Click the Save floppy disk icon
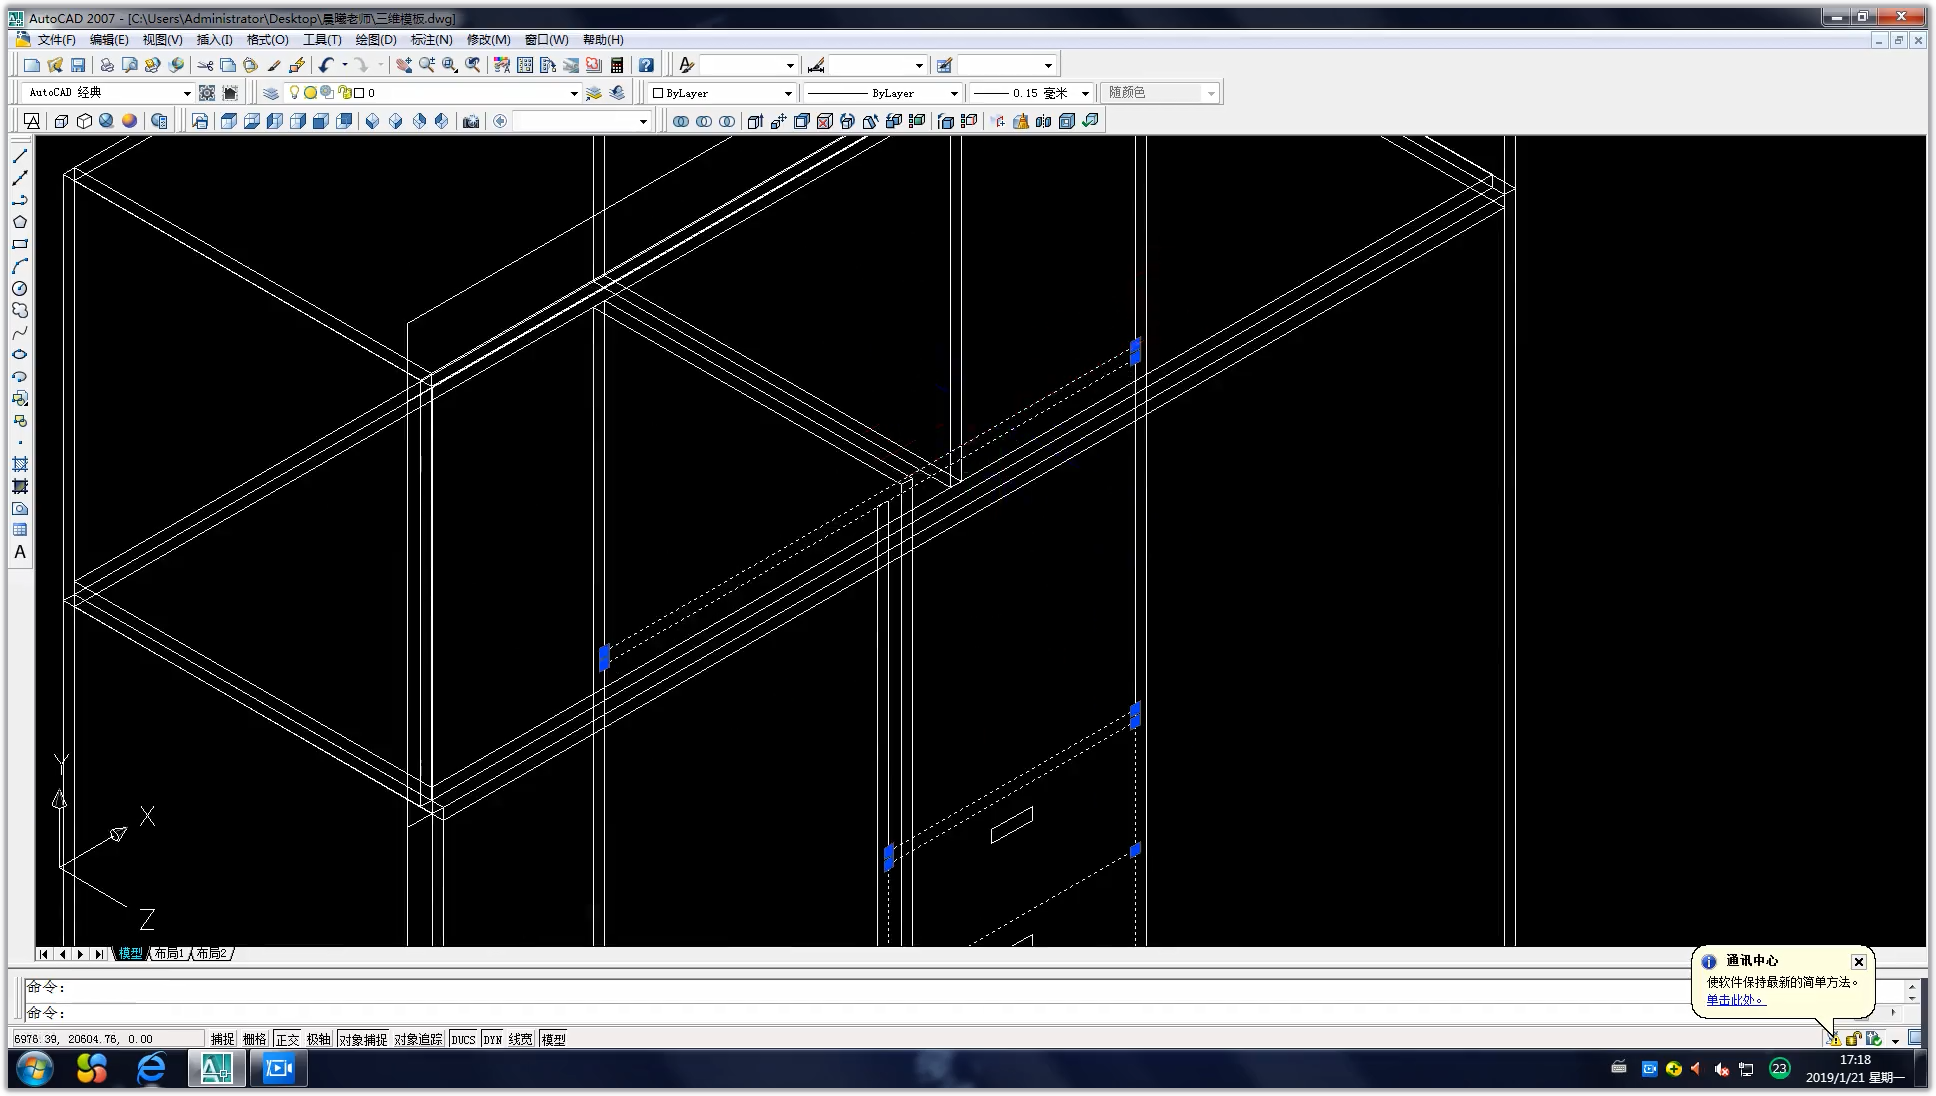 point(78,65)
